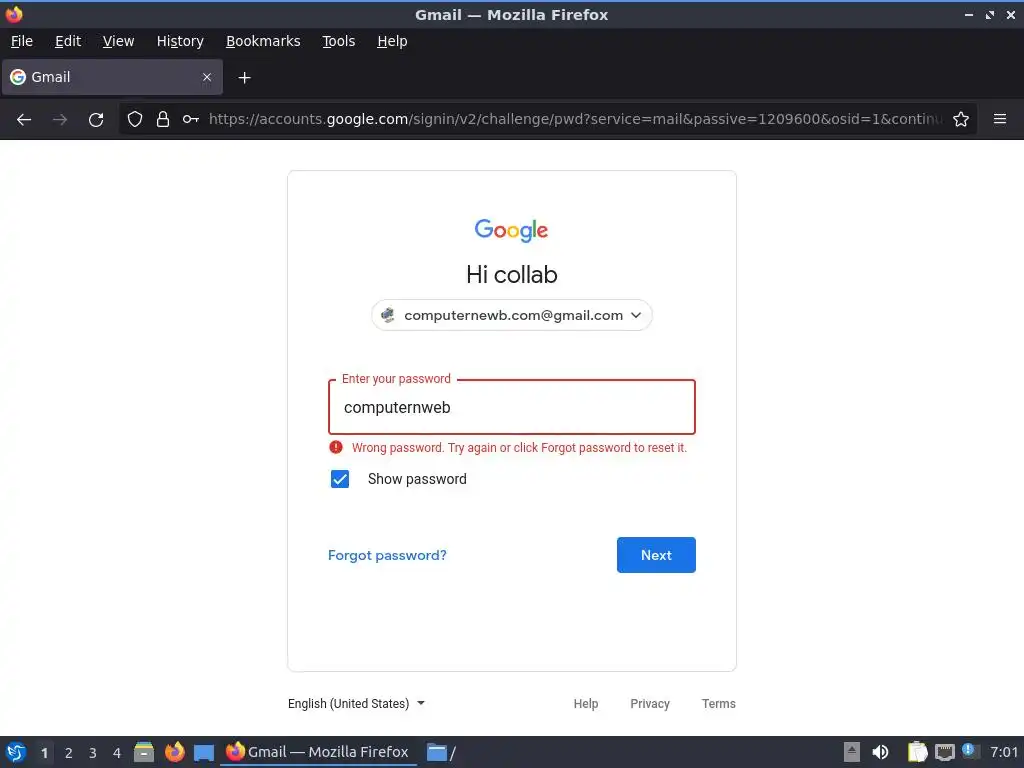The width and height of the screenshot is (1024, 768).
Task: Maximize the Firefox window
Action: (990, 14)
